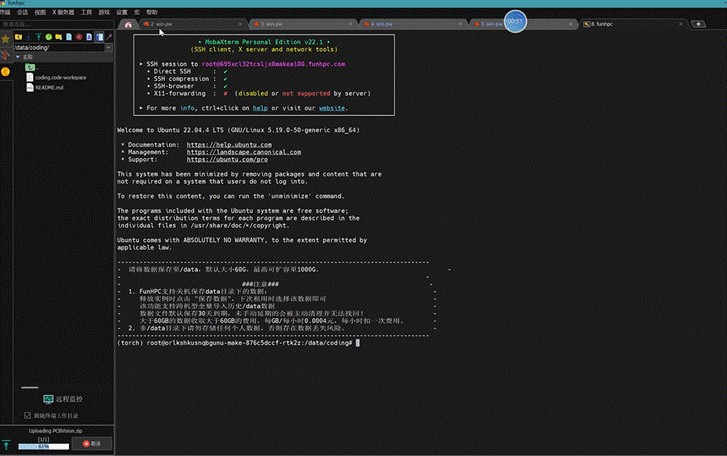Open the tools sidebar tab
This screenshot has height=456, width=727.
pos(5,56)
